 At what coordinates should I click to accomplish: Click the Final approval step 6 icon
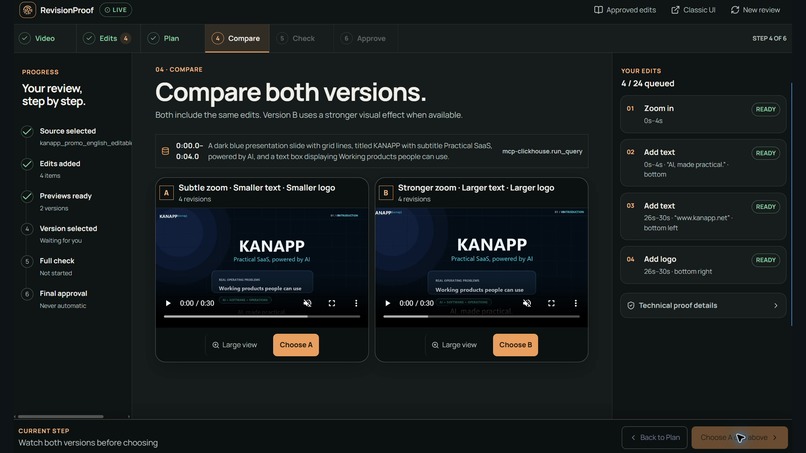27,294
